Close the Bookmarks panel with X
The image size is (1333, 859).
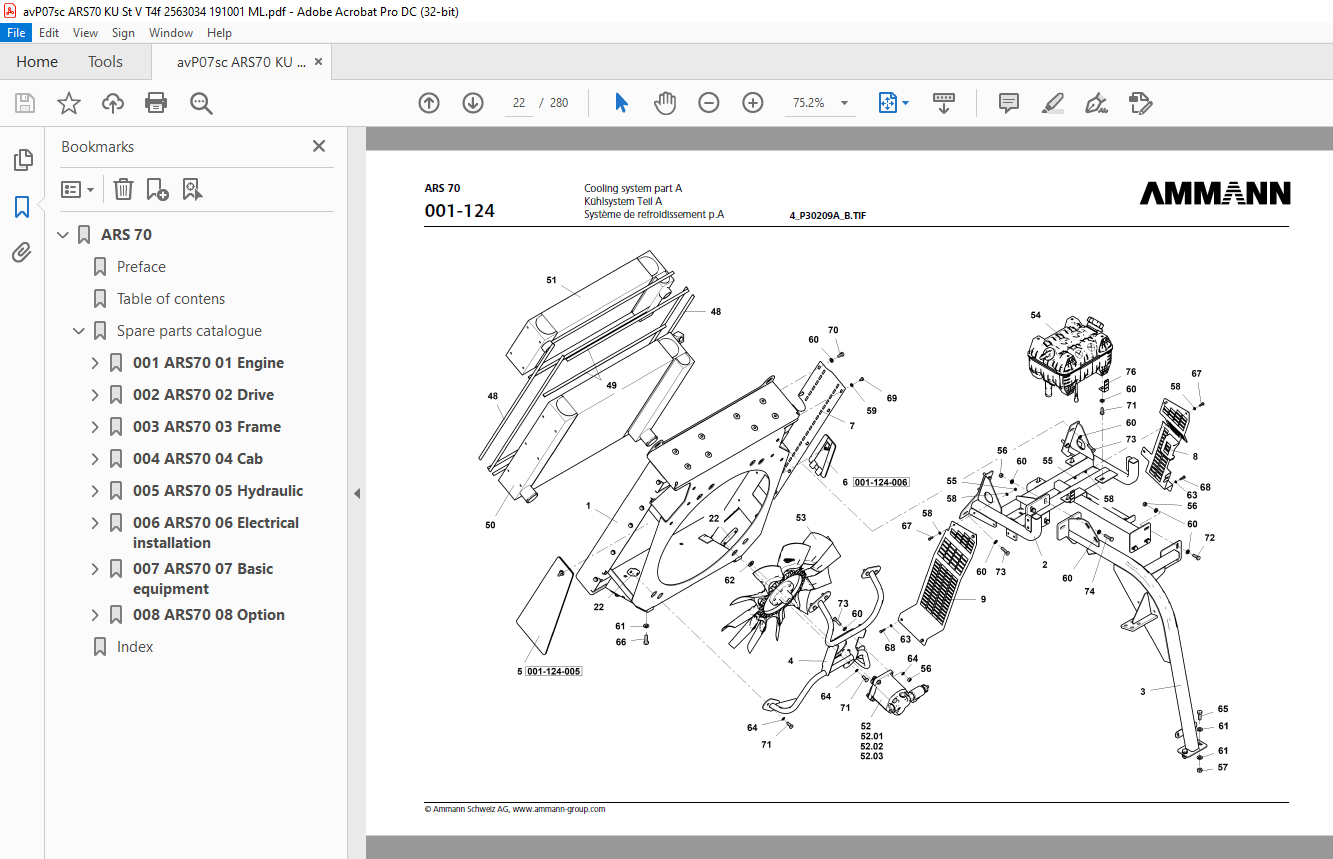coord(319,146)
